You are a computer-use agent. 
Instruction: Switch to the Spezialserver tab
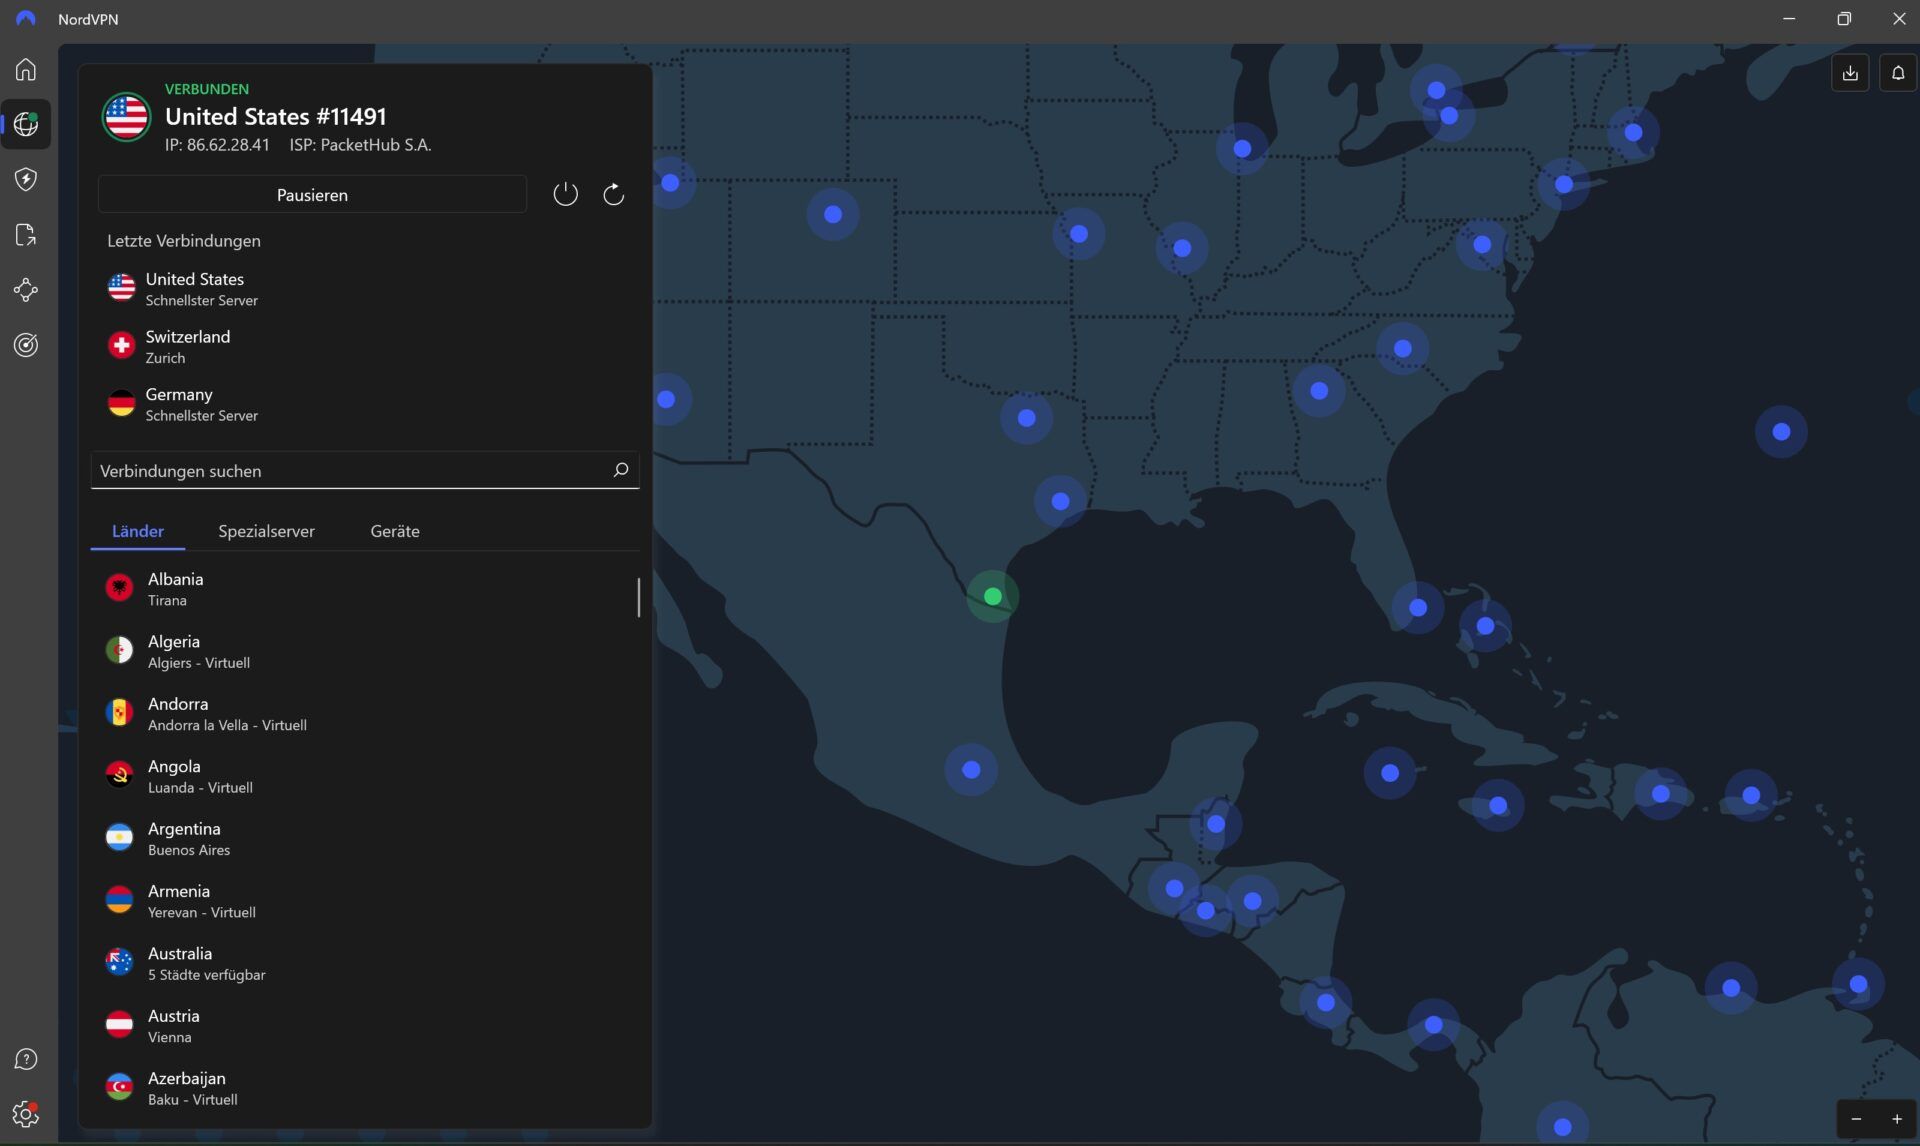[x=266, y=531]
